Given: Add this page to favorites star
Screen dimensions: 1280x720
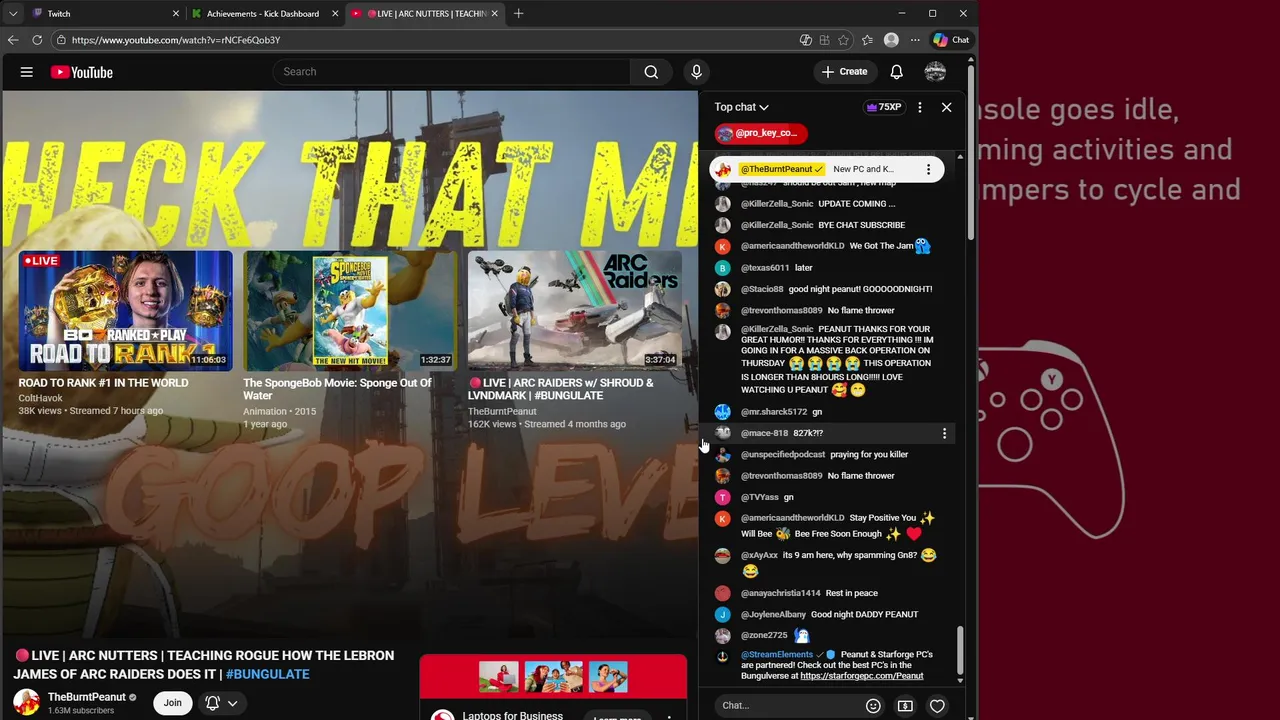Looking at the screenshot, I should [843, 40].
